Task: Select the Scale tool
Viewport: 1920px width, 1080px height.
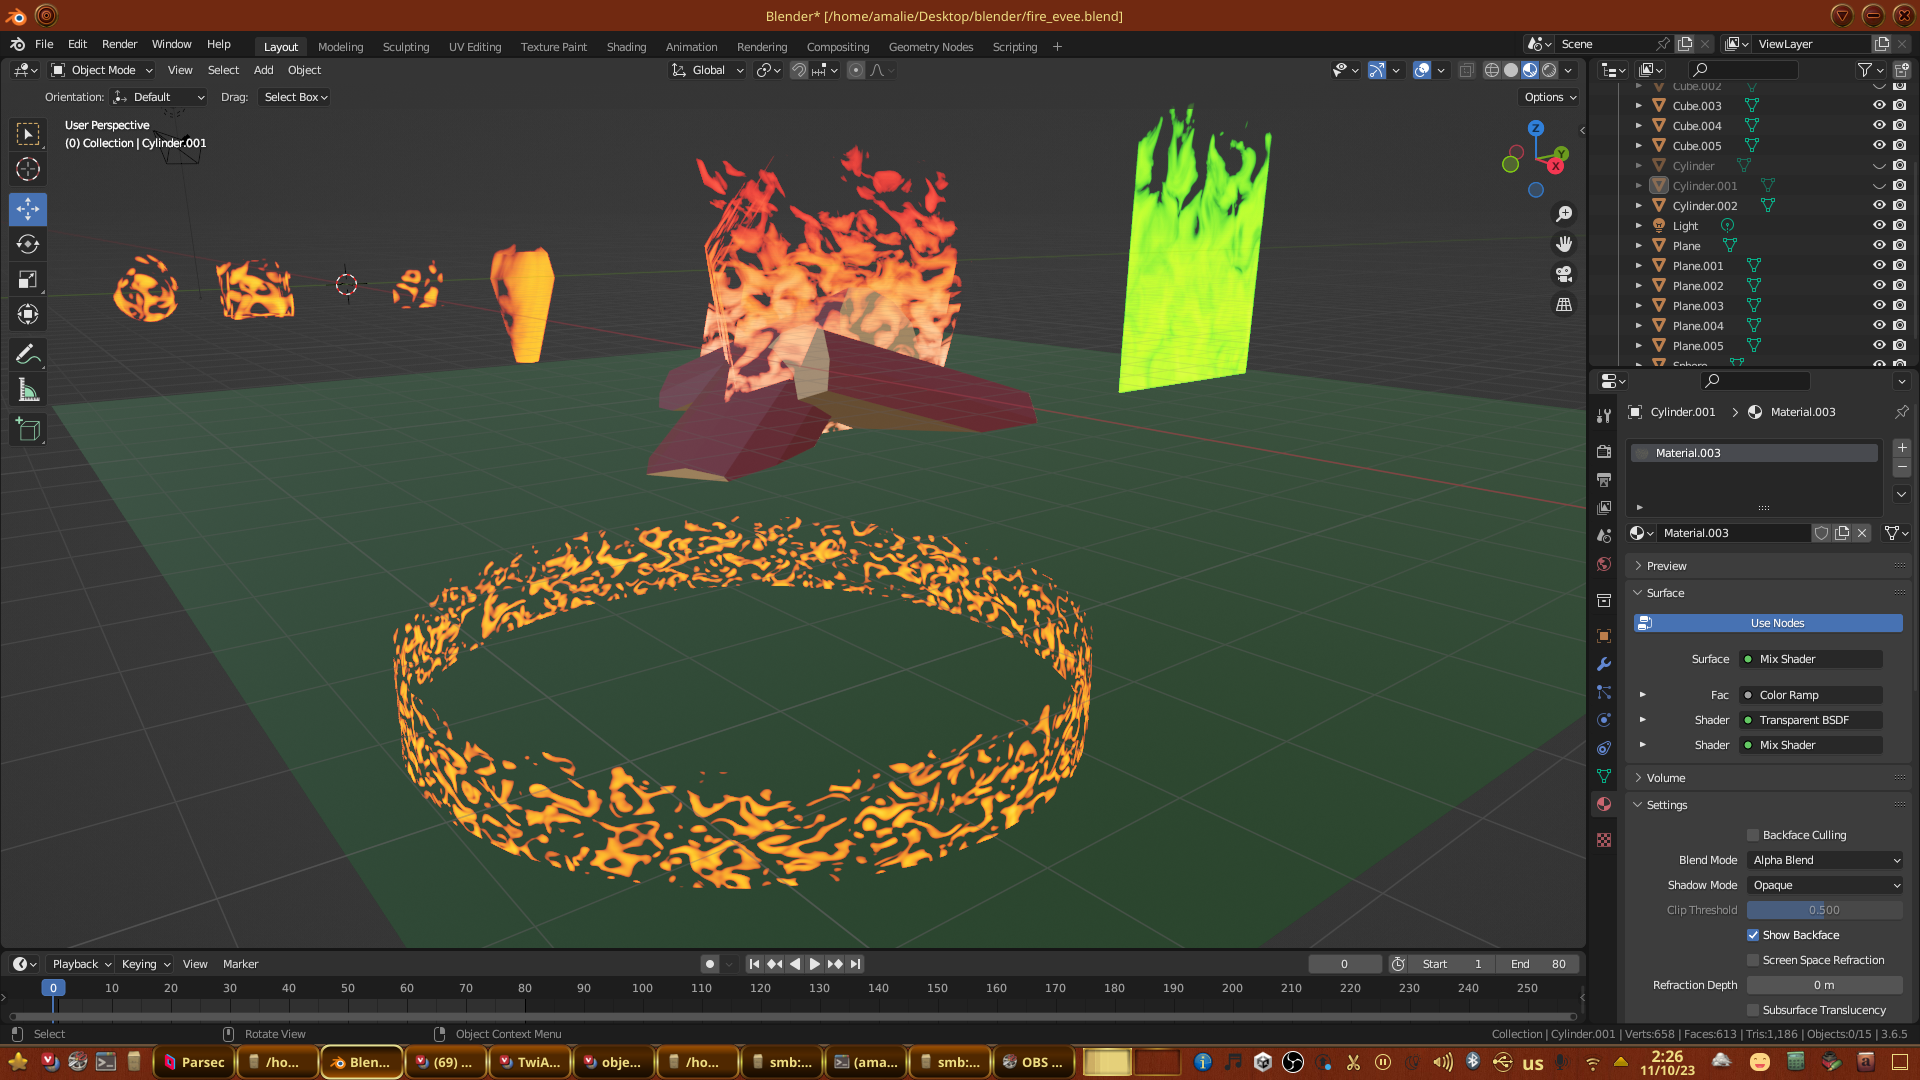Action: pyautogui.click(x=28, y=280)
